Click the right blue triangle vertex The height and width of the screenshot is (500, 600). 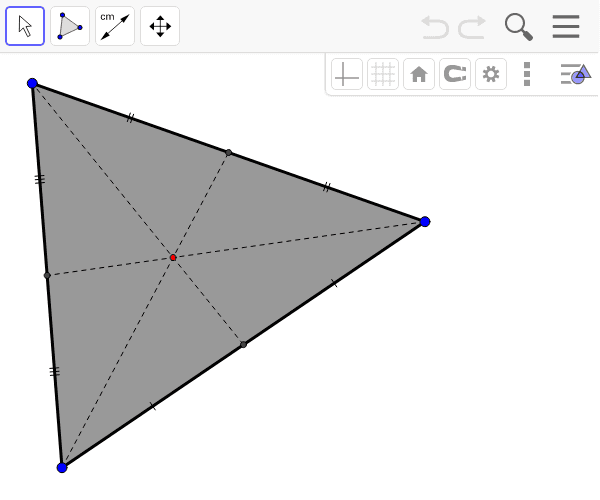pos(425,221)
